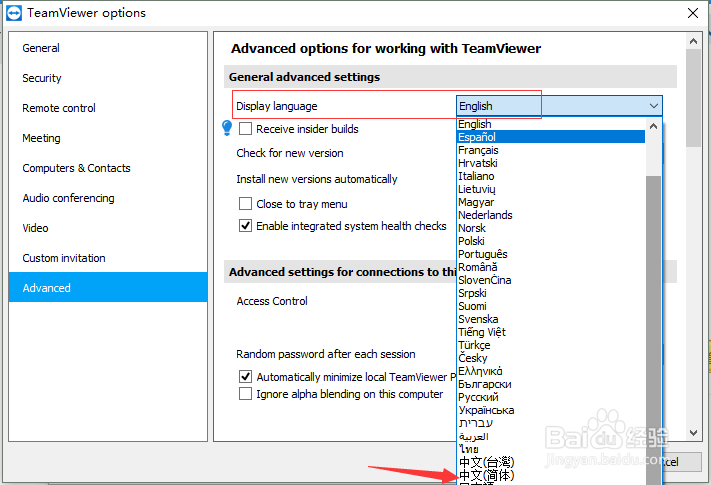Open the General settings section

pyautogui.click(x=107, y=48)
